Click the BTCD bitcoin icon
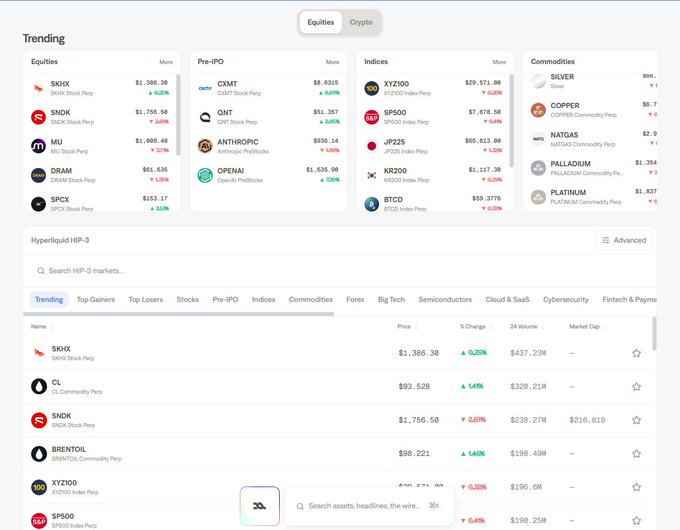This screenshot has height=530, width=680. pyautogui.click(x=372, y=204)
